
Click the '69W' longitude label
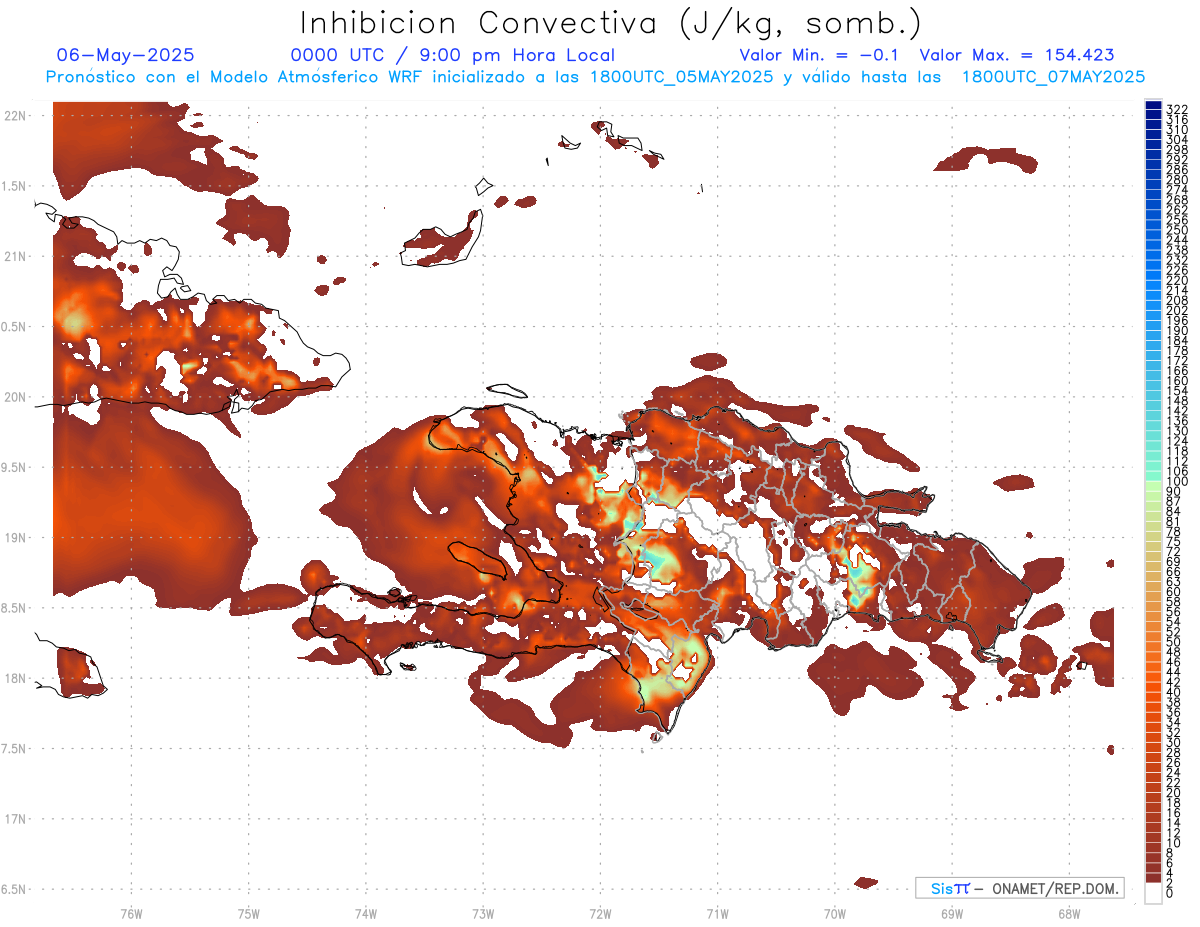click(952, 912)
